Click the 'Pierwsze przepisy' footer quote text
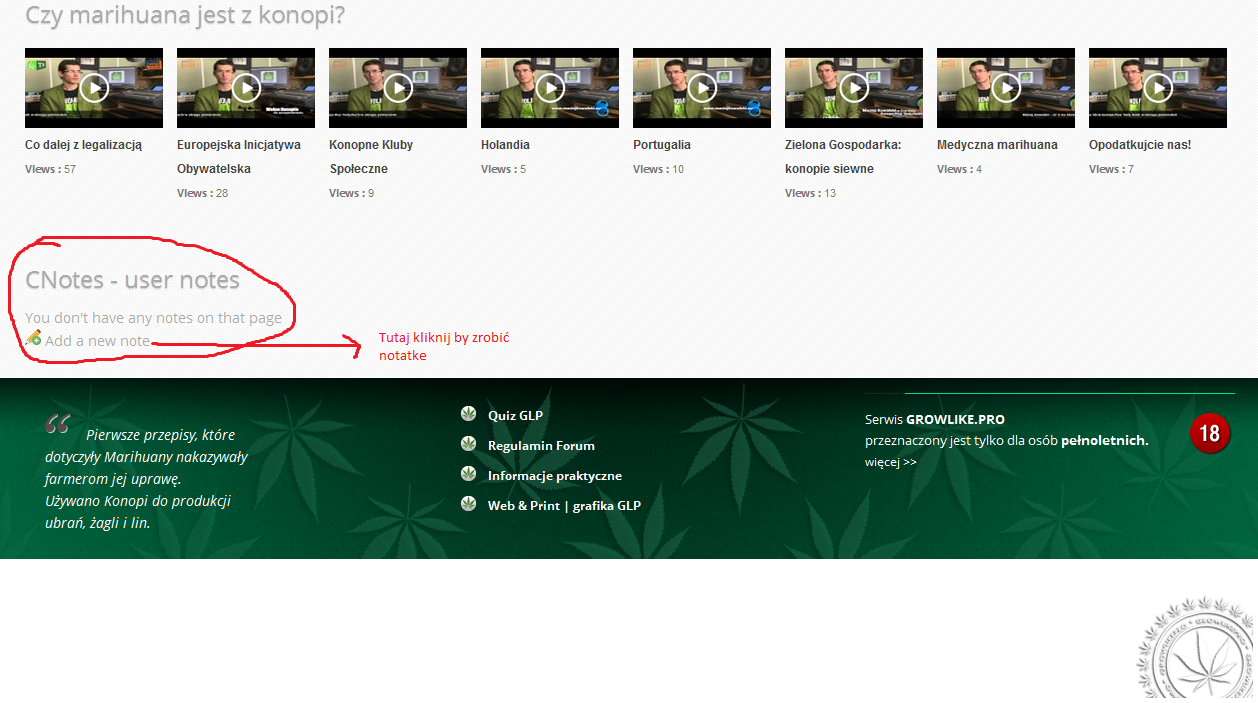This screenshot has height=703, width=1258. point(147,478)
